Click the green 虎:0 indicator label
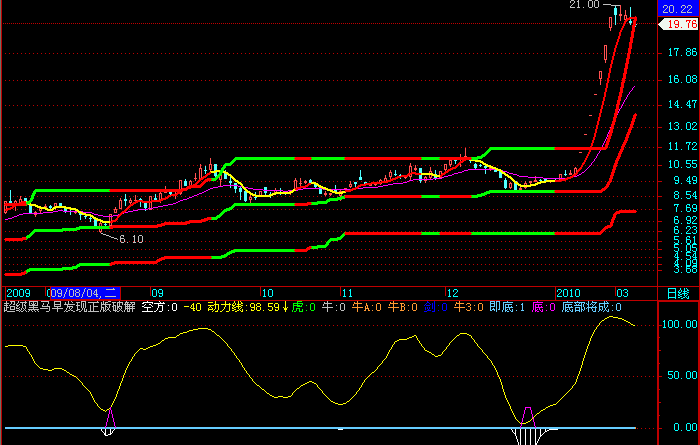700x445 pixels. pyautogui.click(x=304, y=307)
